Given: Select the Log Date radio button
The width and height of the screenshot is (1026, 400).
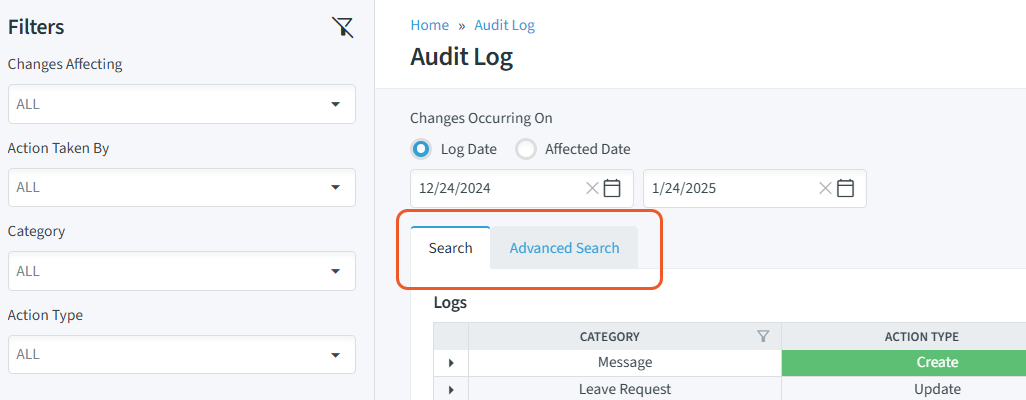Looking at the screenshot, I should tap(421, 149).
